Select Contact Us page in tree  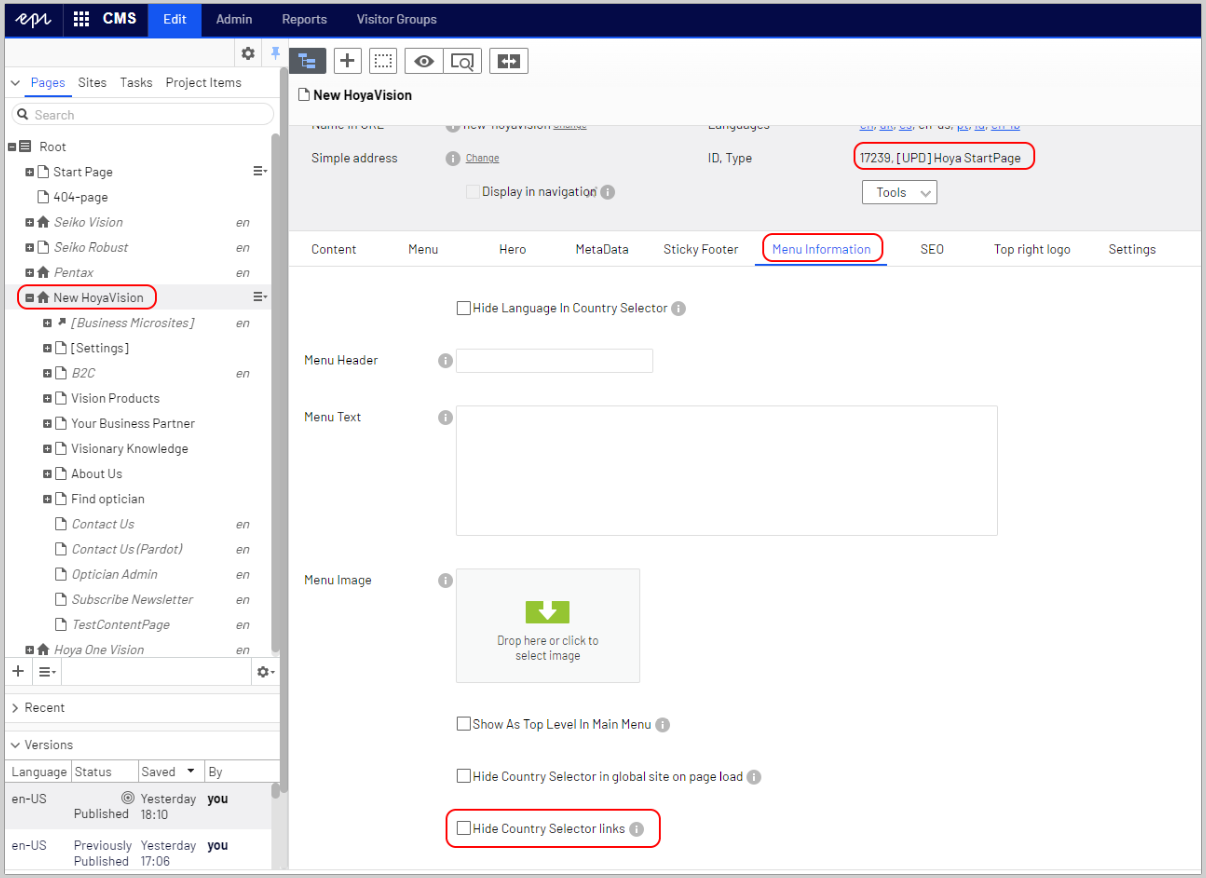pos(102,524)
